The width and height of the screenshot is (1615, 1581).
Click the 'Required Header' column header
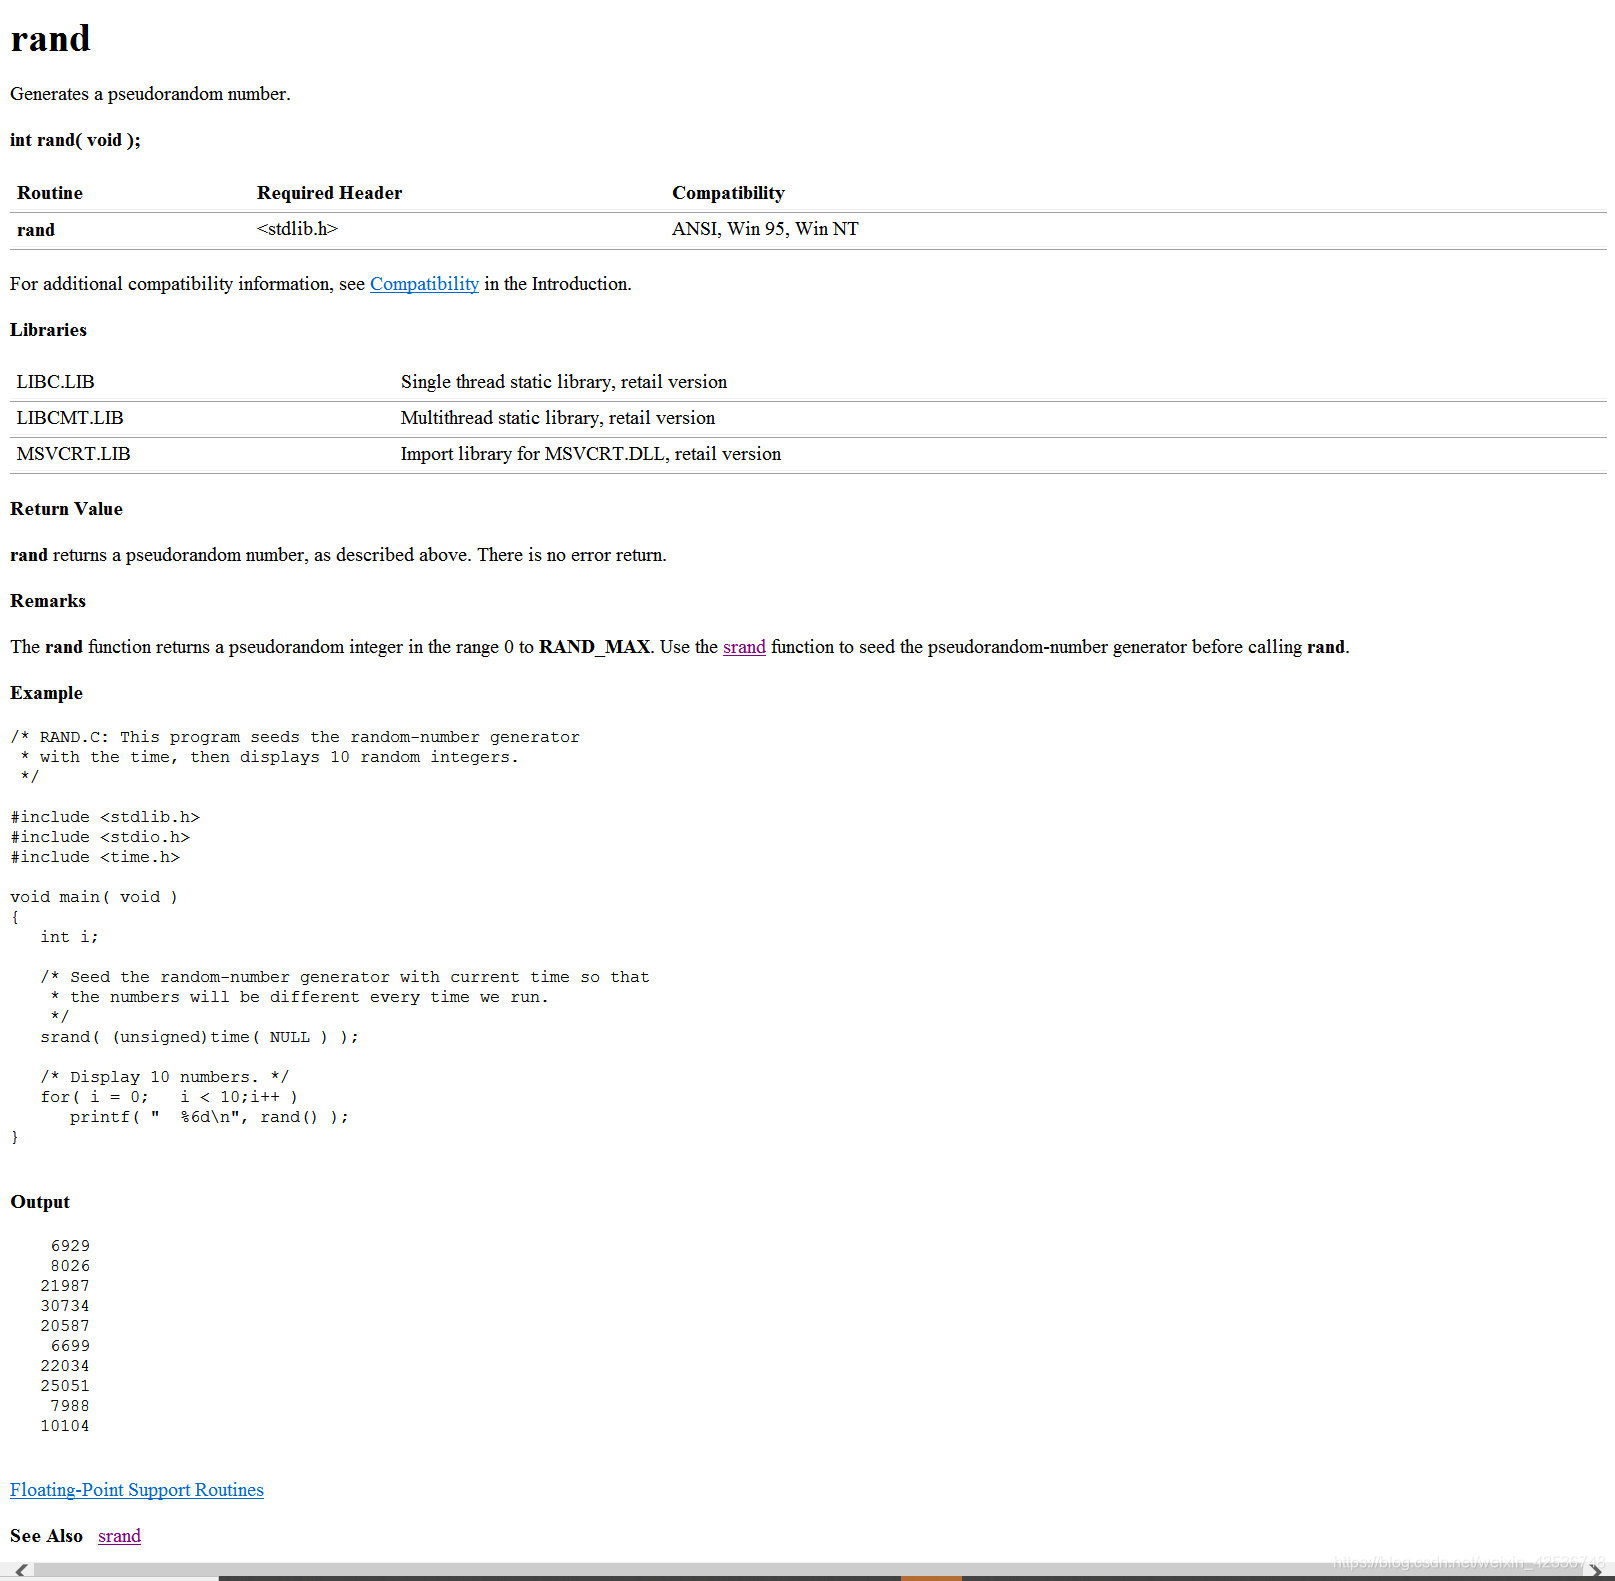click(329, 193)
